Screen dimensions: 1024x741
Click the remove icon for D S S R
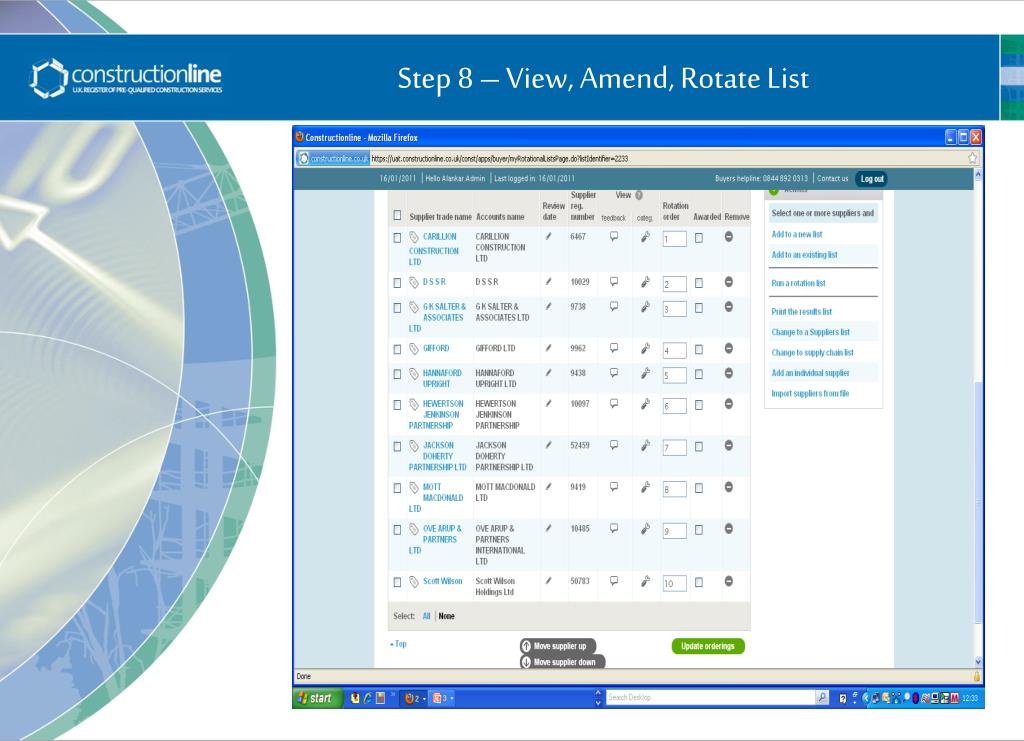point(728,282)
